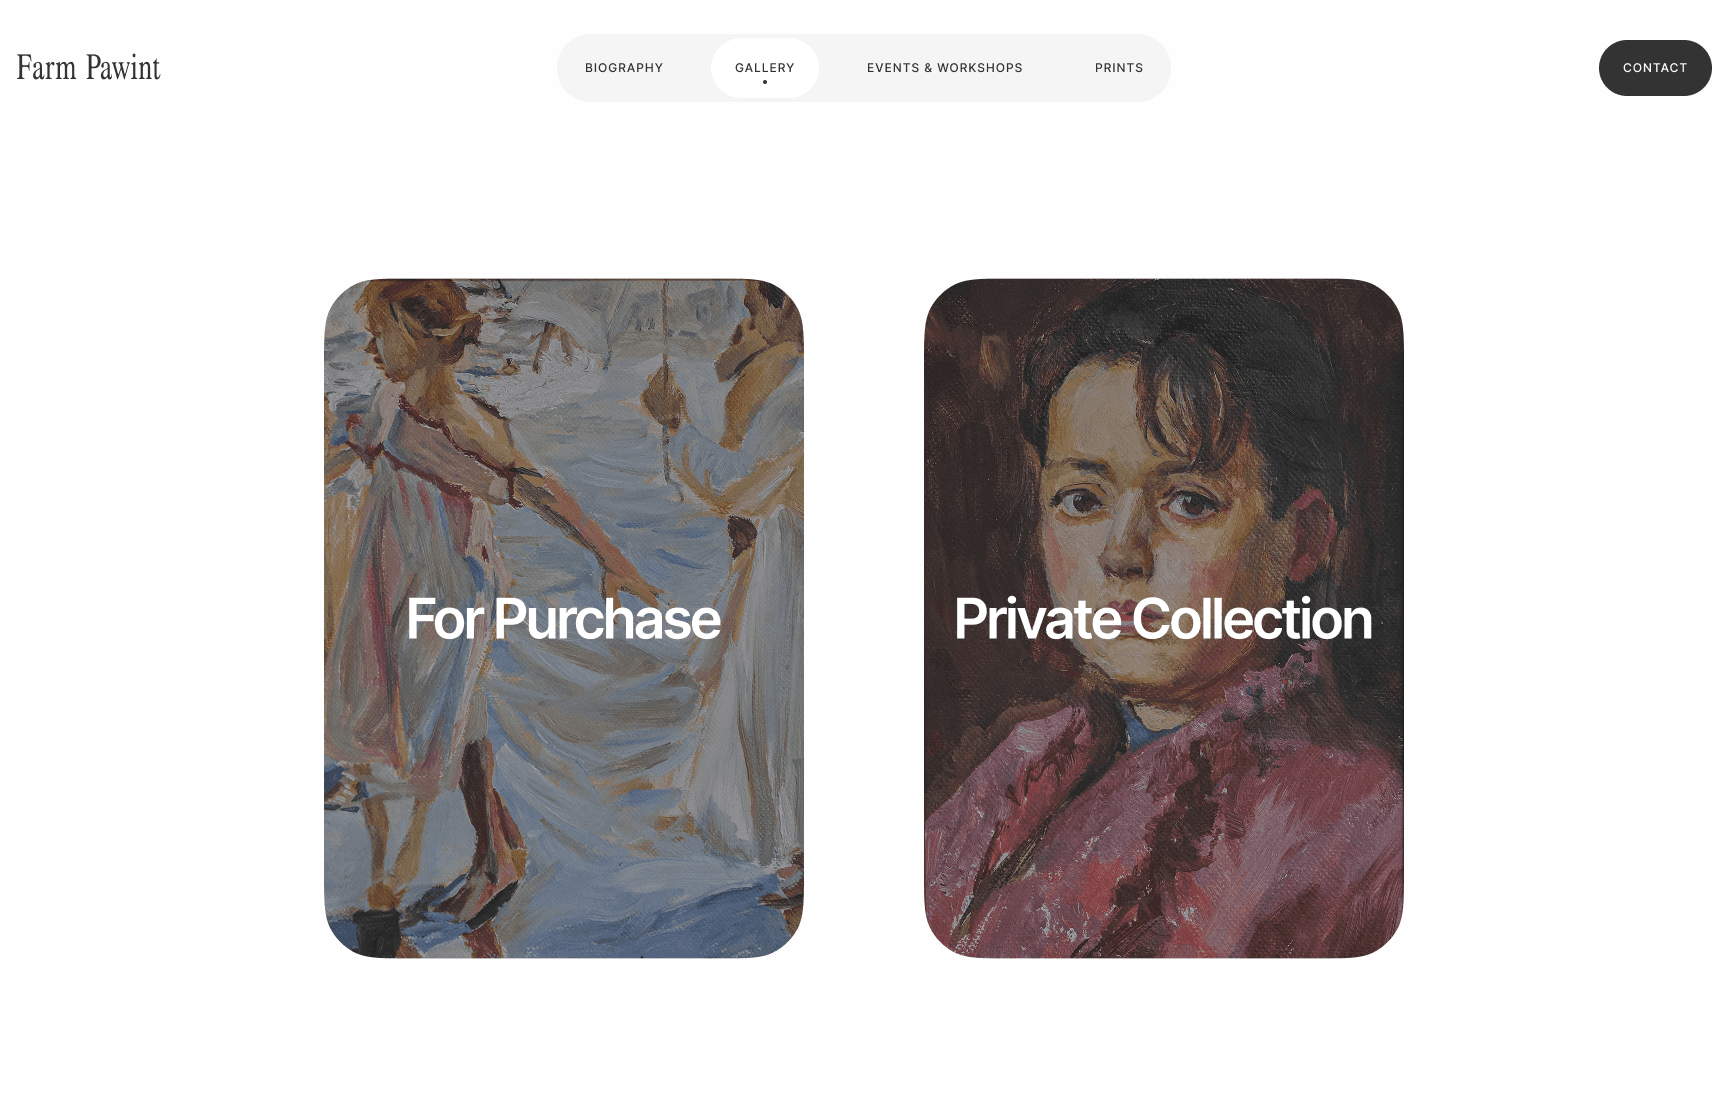Click the 'Private Collection' heading text
The height and width of the screenshot is (1117, 1728).
point(1163,619)
